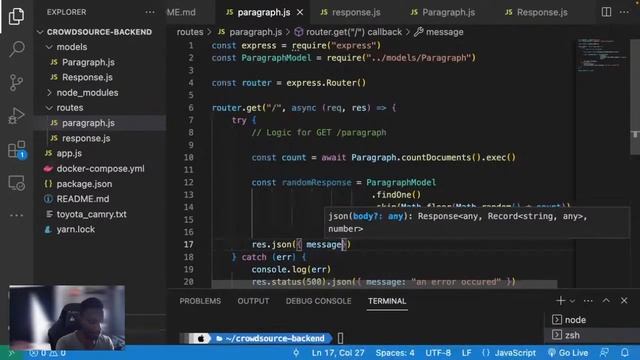
Task: Change end of line sequence LF
Action: click(467, 353)
